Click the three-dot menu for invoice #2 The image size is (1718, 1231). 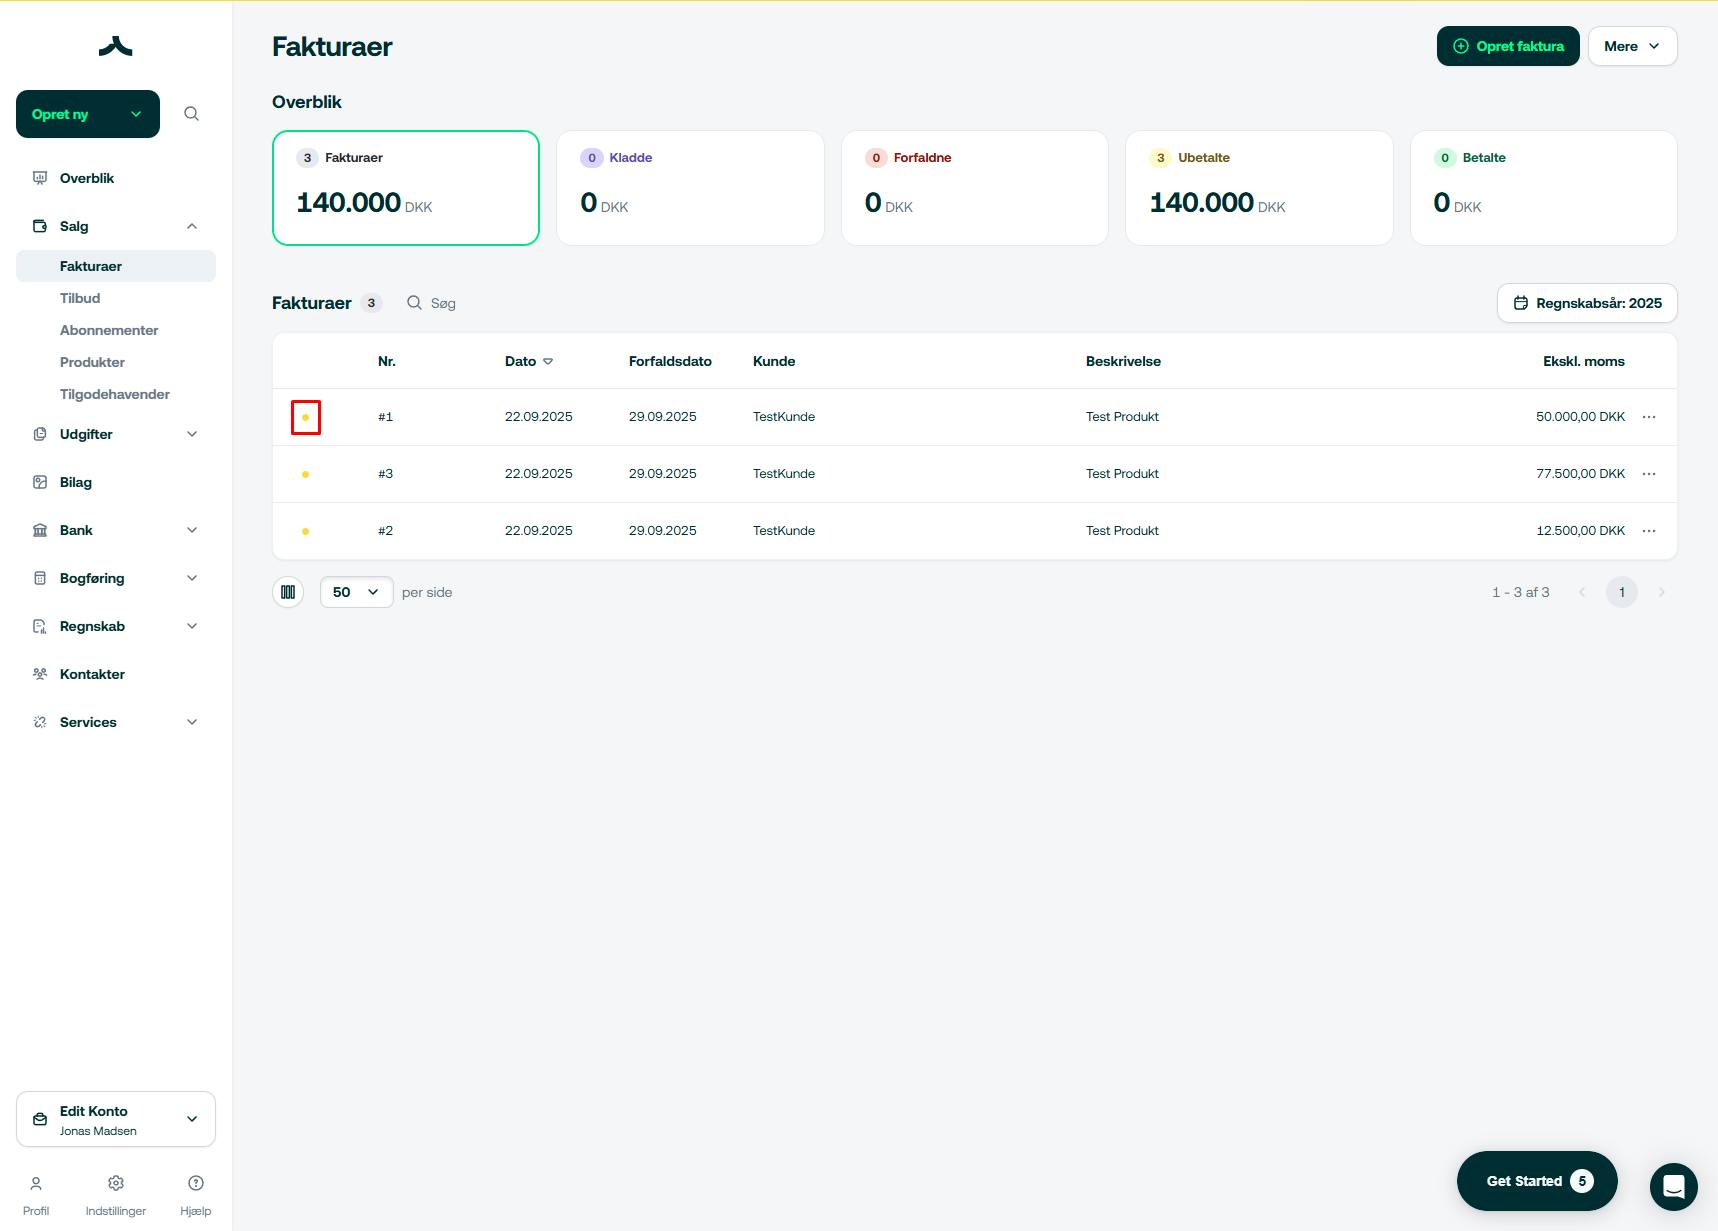click(x=1649, y=531)
